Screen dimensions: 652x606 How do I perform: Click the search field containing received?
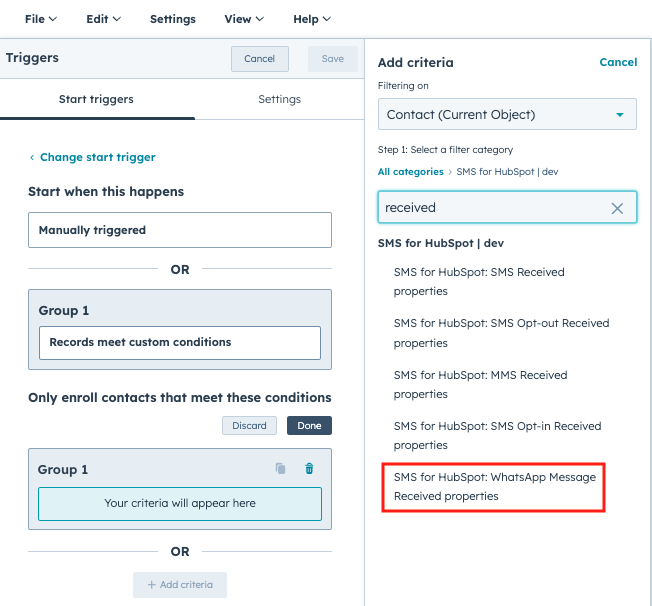click(507, 208)
